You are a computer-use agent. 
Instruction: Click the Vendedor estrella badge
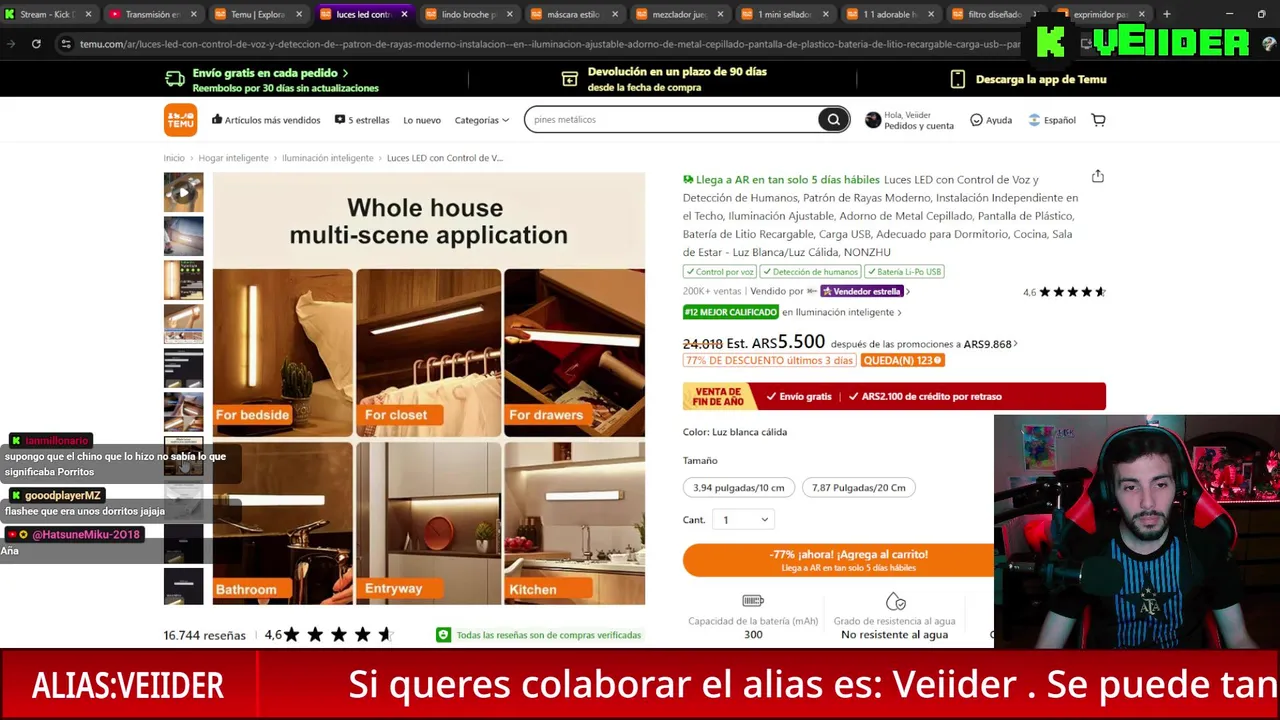click(x=862, y=291)
